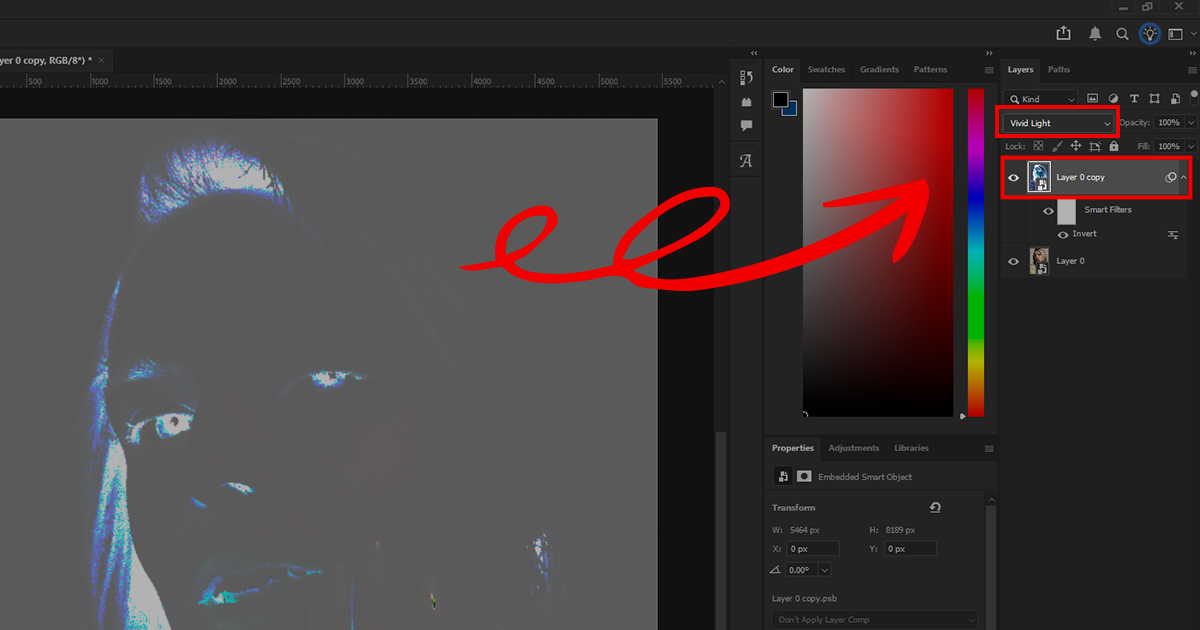Image resolution: width=1200 pixels, height=630 pixels.
Task: Click the reset Transform icon
Action: (935, 508)
